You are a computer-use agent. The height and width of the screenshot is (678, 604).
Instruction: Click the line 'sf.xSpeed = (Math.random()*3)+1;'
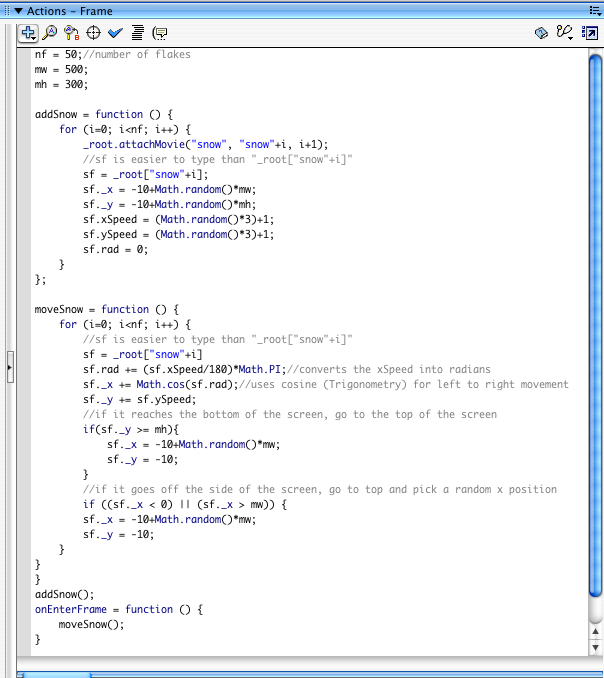point(179,220)
